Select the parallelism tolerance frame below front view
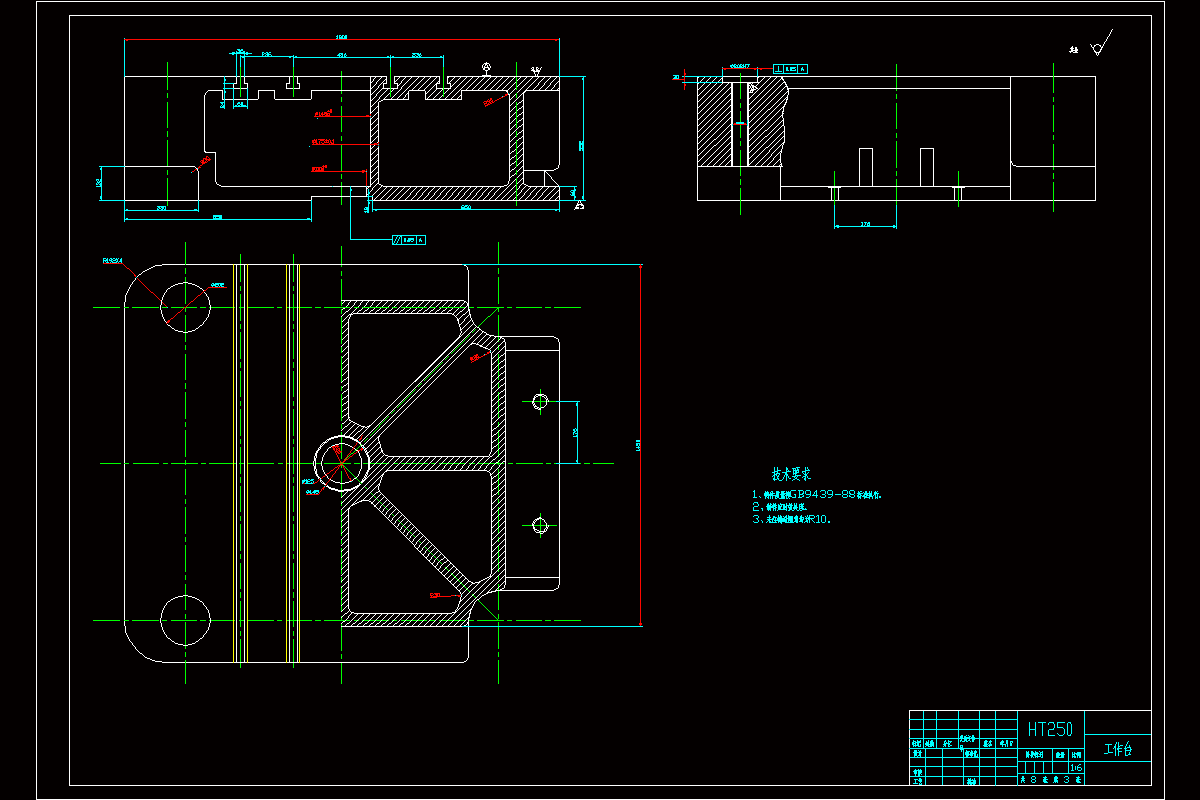Image resolution: width=1200 pixels, height=800 pixels. tap(410, 240)
